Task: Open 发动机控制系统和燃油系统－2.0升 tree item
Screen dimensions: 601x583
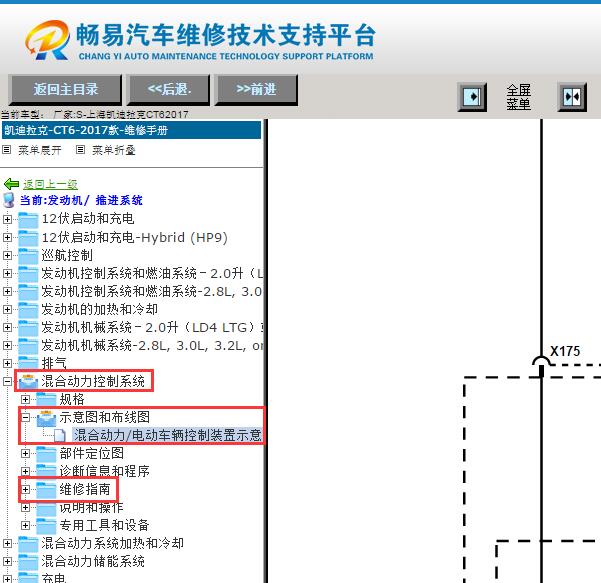Action: tap(152, 274)
